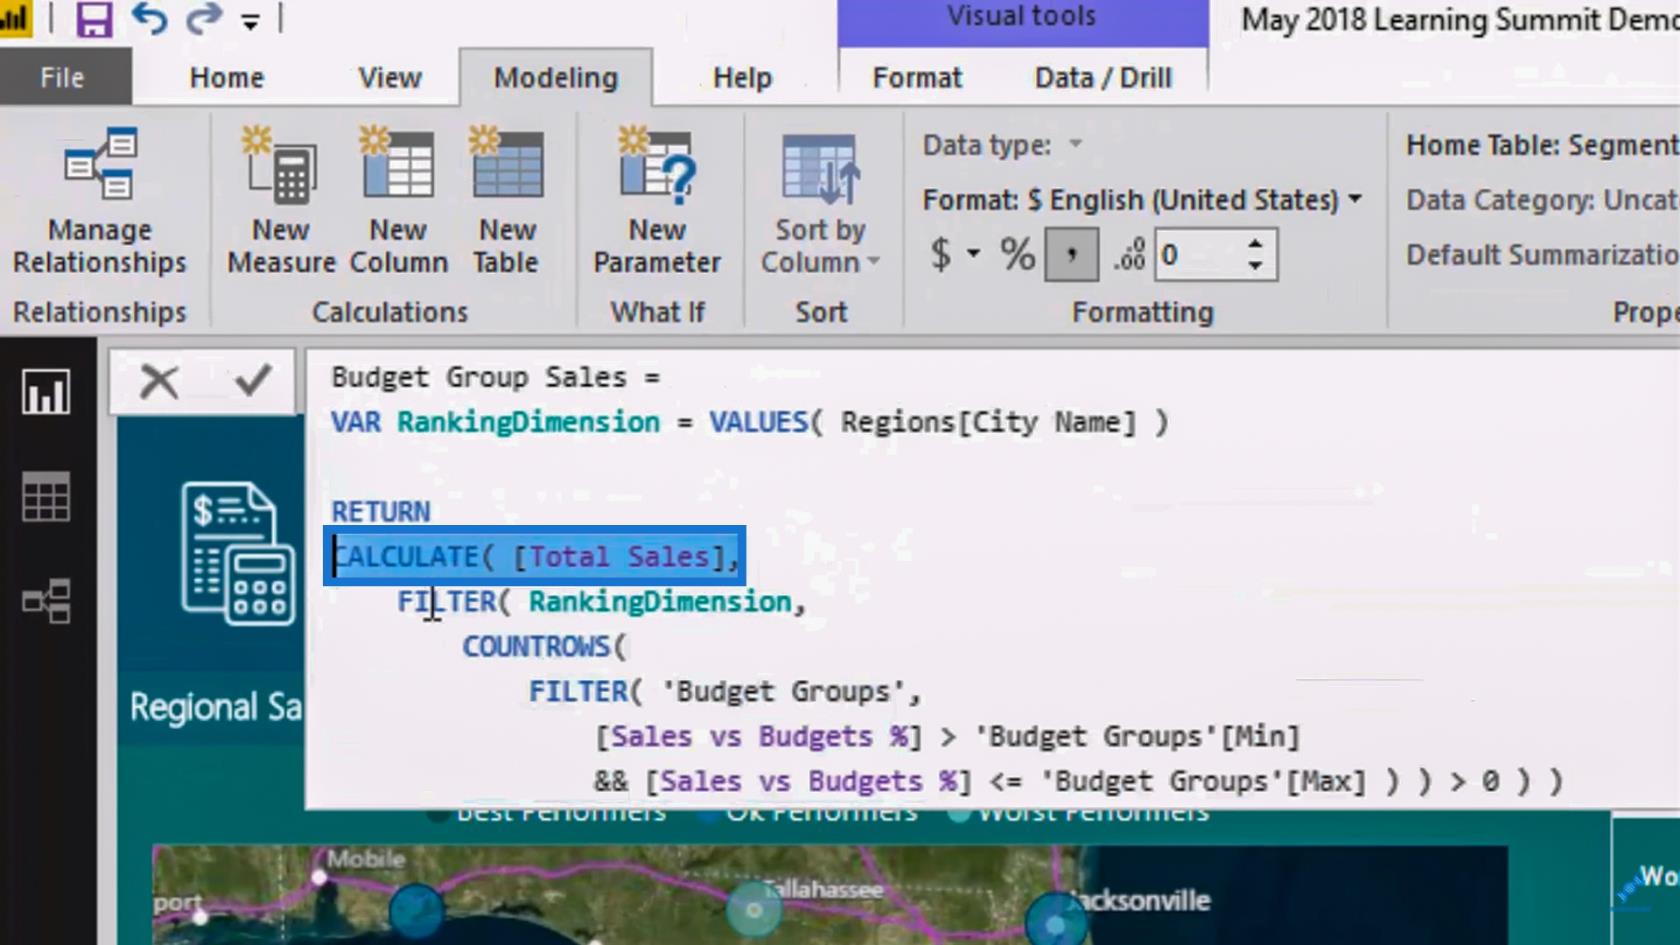Click the Home Table: Segment setting
1680x945 pixels.
pos(1541,145)
